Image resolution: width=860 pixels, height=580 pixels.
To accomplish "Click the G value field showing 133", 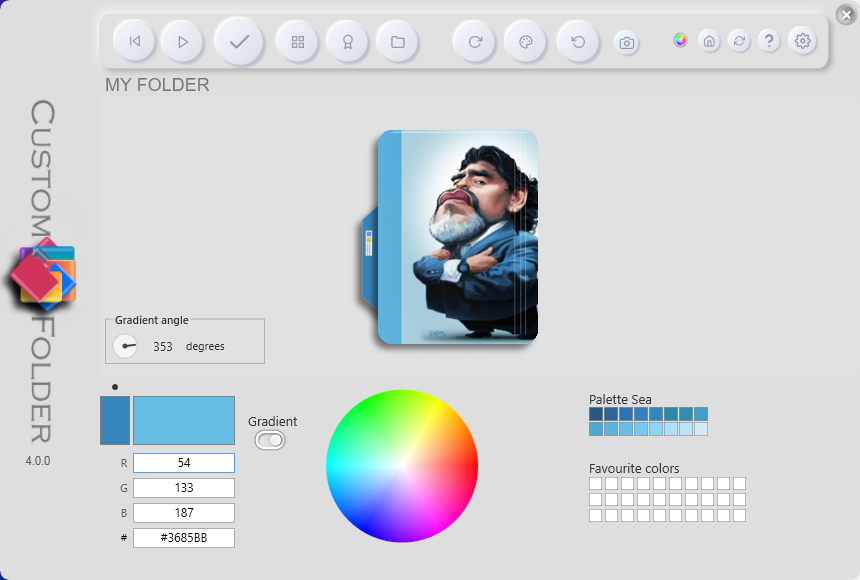I will coord(184,488).
